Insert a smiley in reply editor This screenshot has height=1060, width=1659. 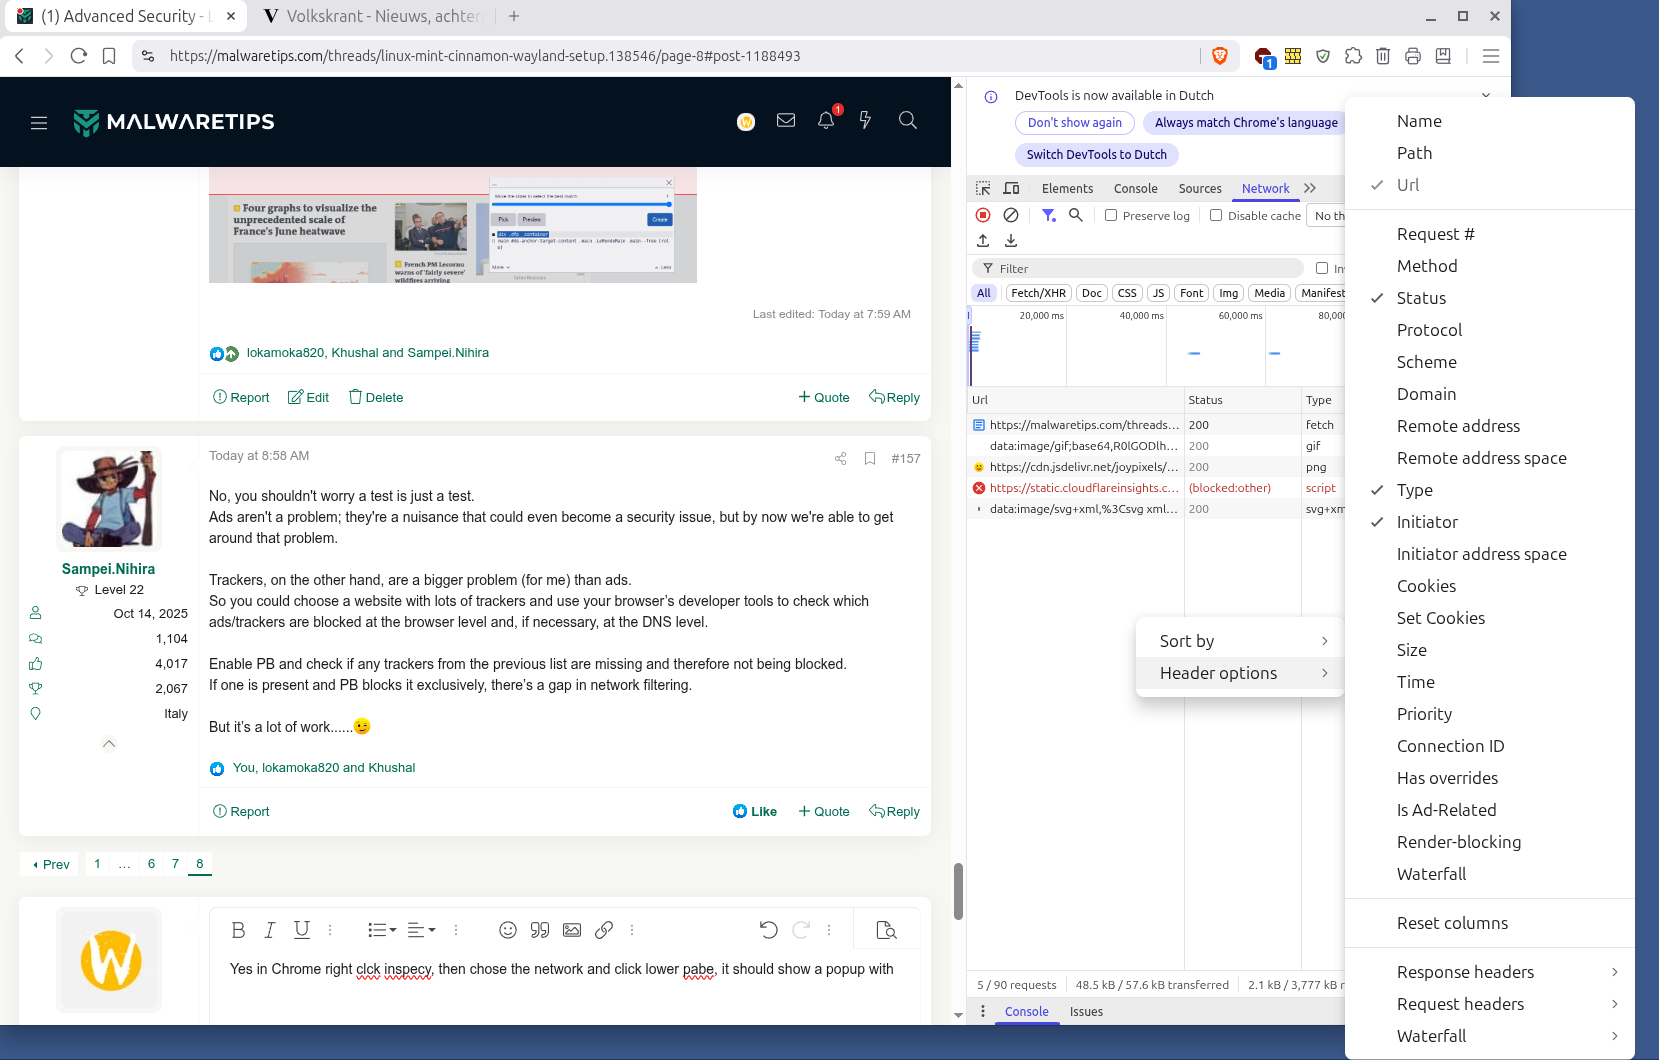pos(508,930)
